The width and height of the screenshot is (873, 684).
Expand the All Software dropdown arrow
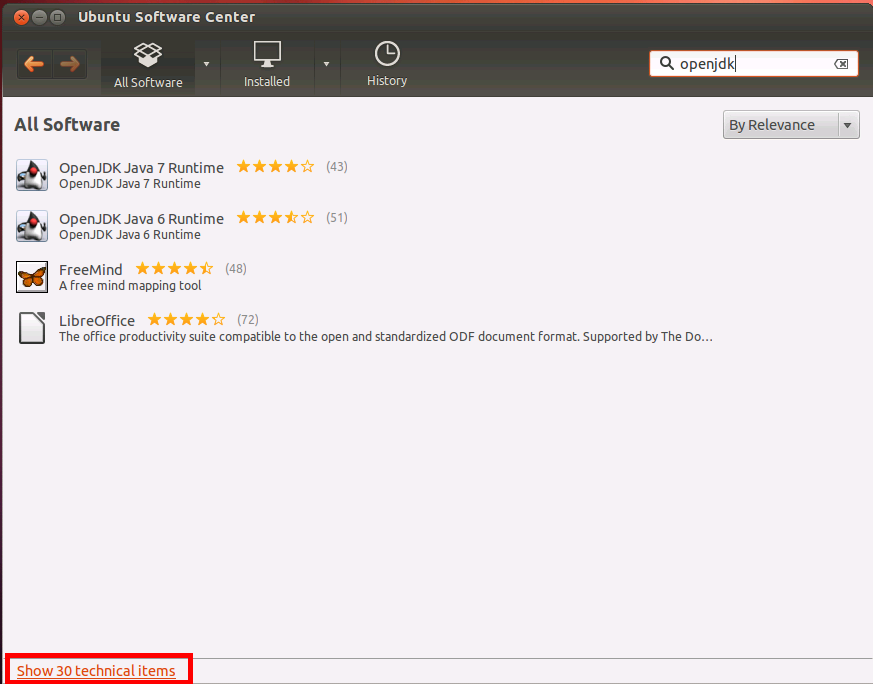point(207,64)
